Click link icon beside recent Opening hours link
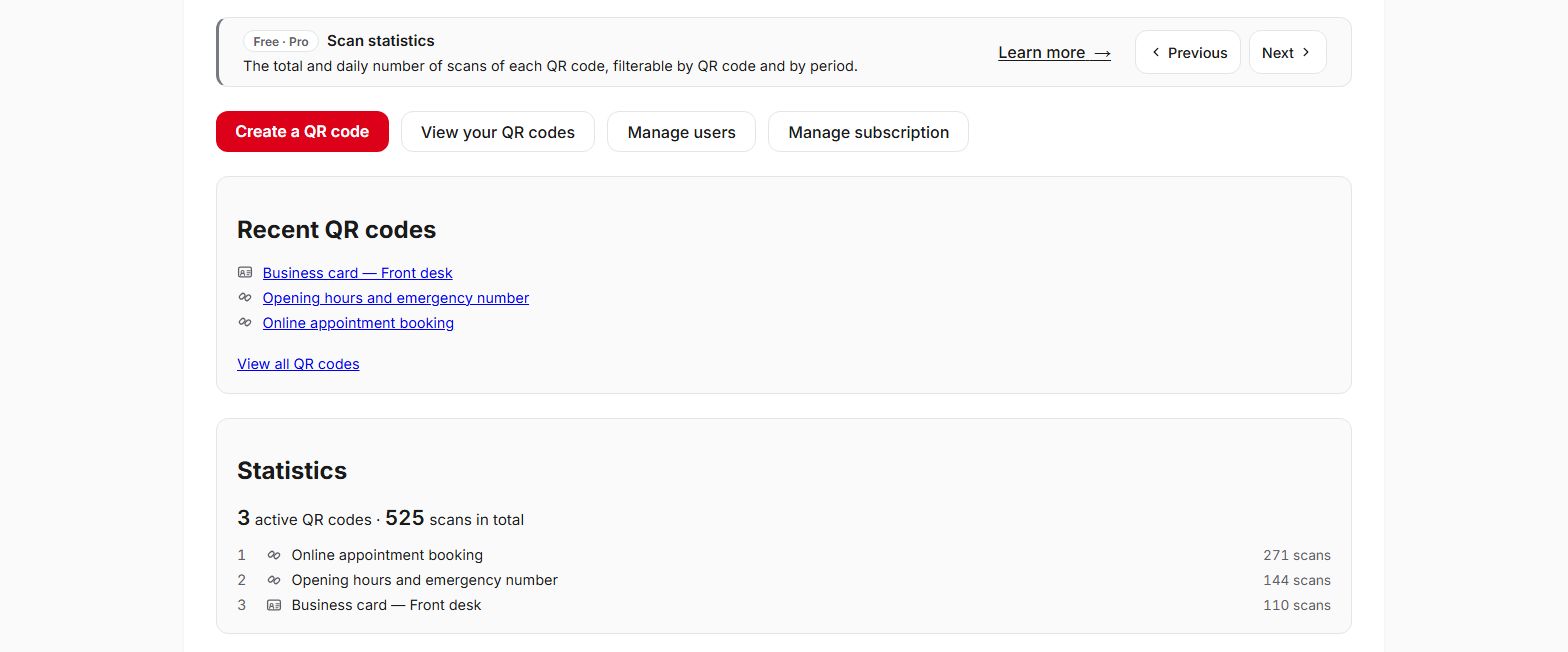Image resolution: width=1568 pixels, height=652 pixels. click(245, 297)
